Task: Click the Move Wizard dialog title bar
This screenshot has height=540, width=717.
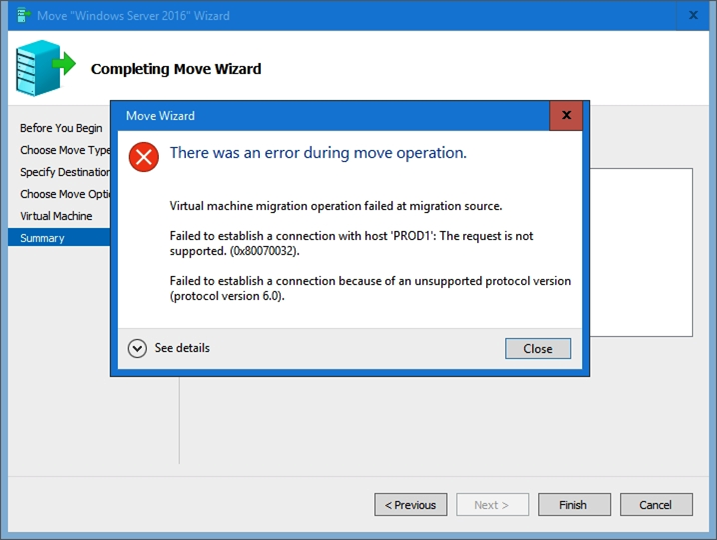Action: [x=330, y=116]
